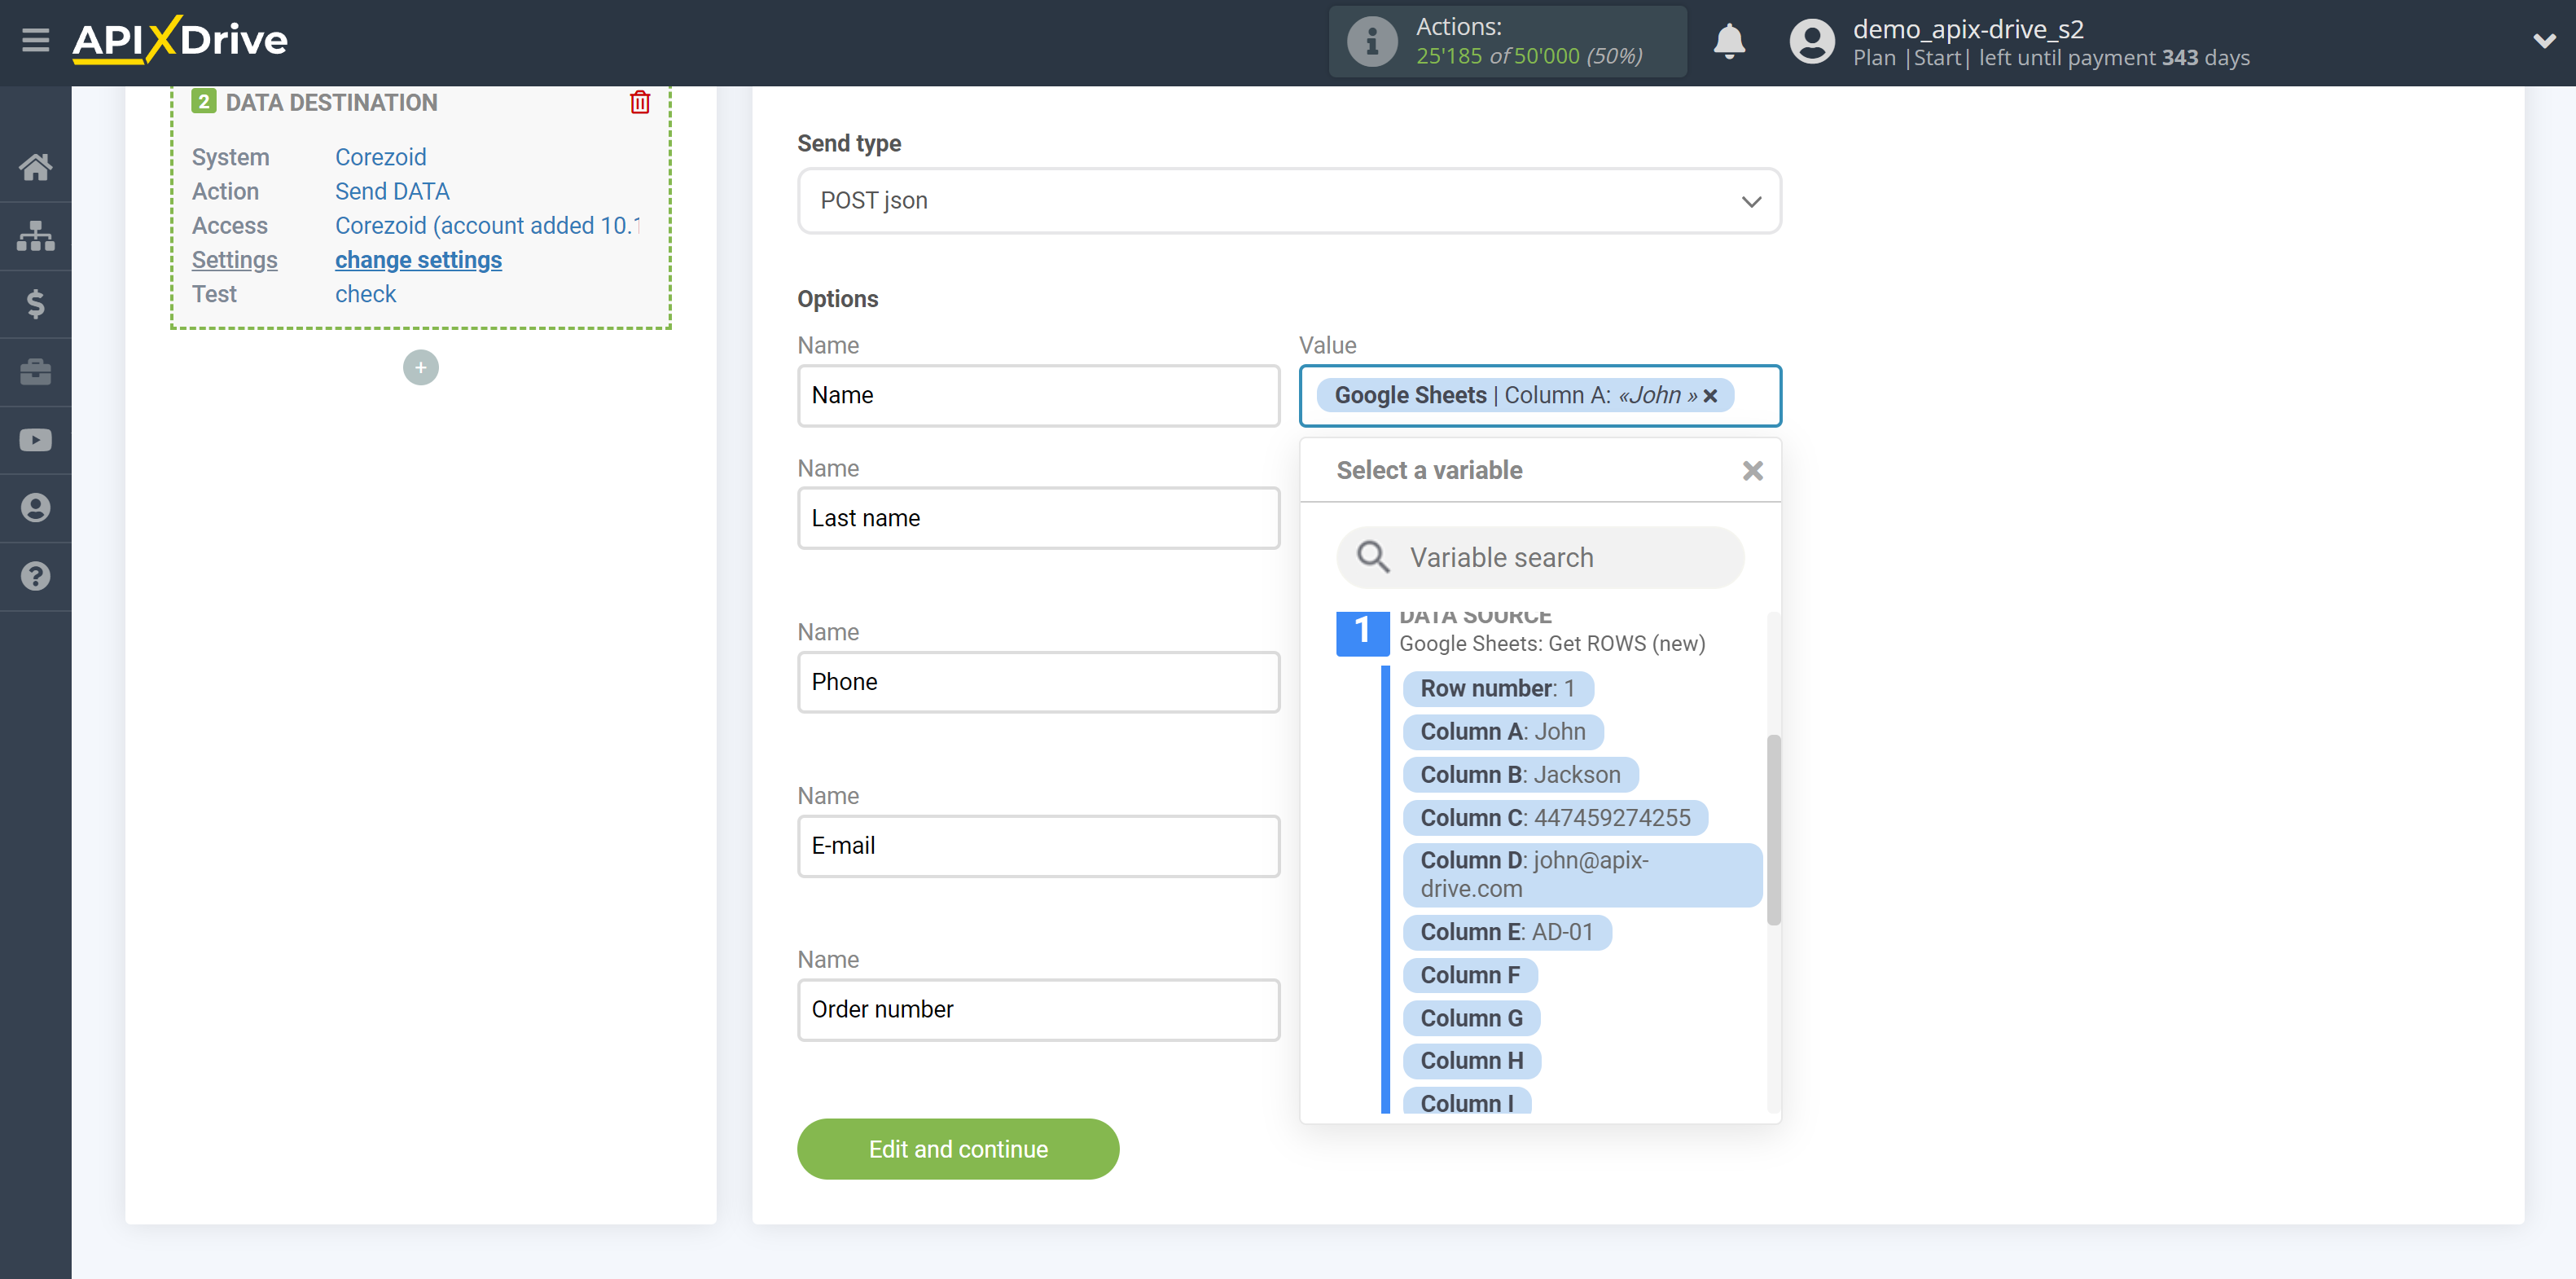Select variable Column H
2576x1279 pixels.
1471,1061
